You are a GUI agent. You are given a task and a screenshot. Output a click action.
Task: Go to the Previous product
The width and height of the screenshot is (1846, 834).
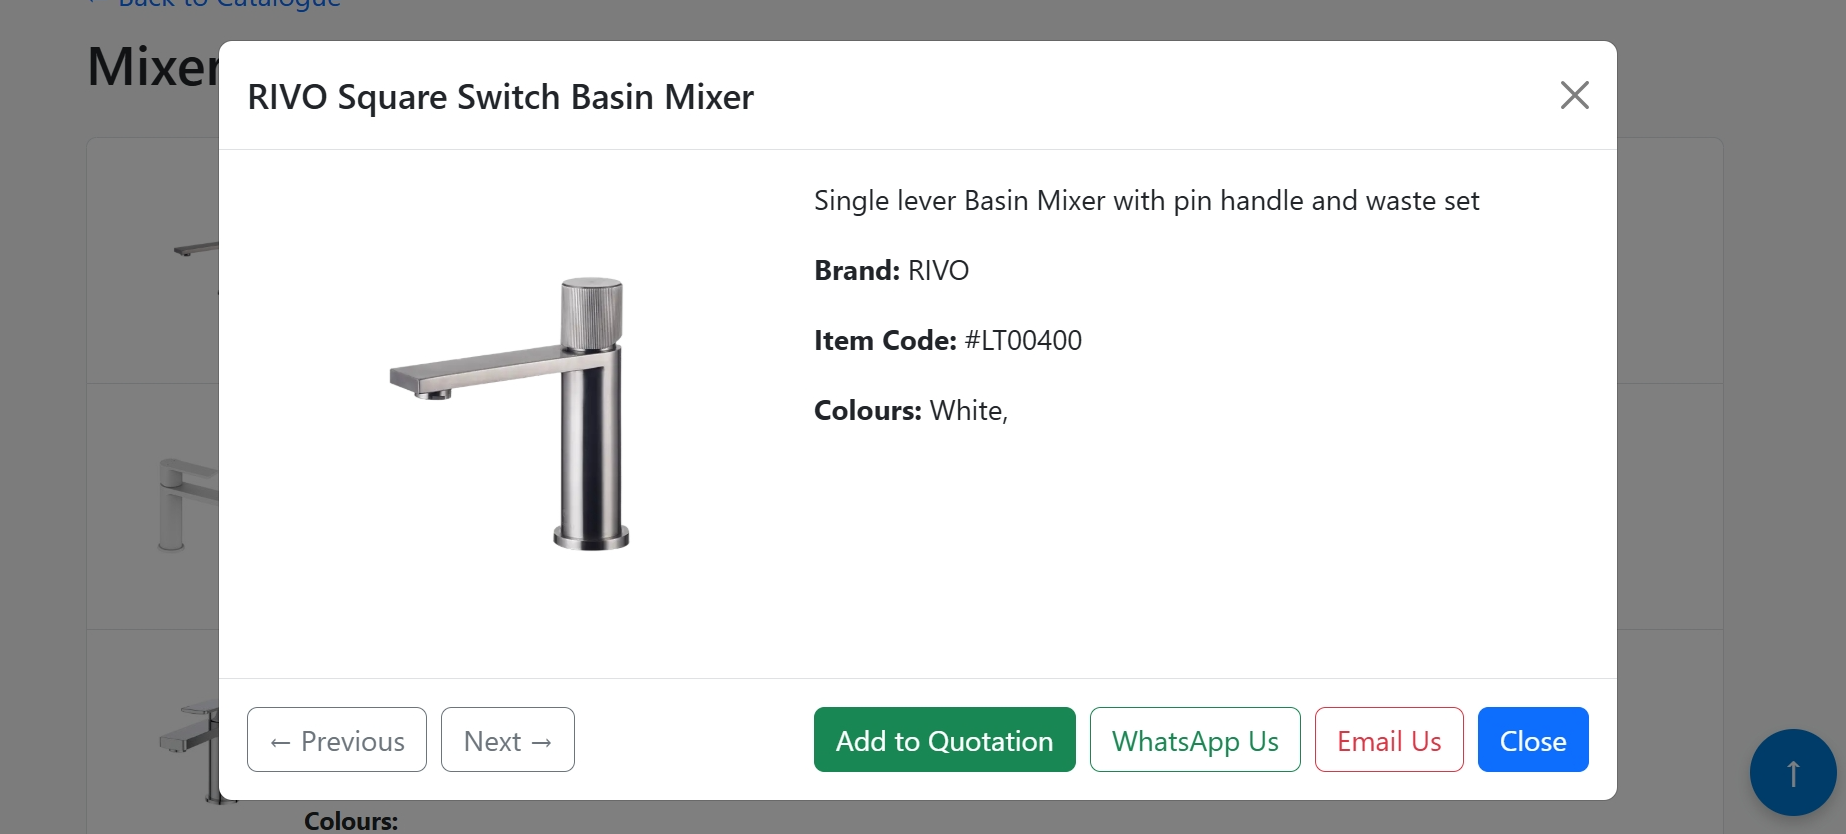tap(337, 740)
